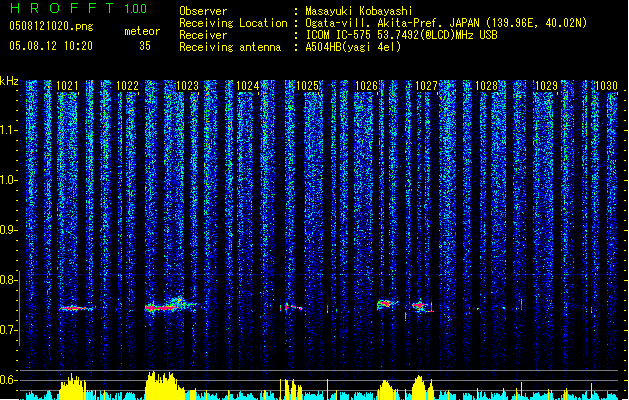Click the 'meteor' label
This screenshot has height=400, width=629.
[142, 31]
